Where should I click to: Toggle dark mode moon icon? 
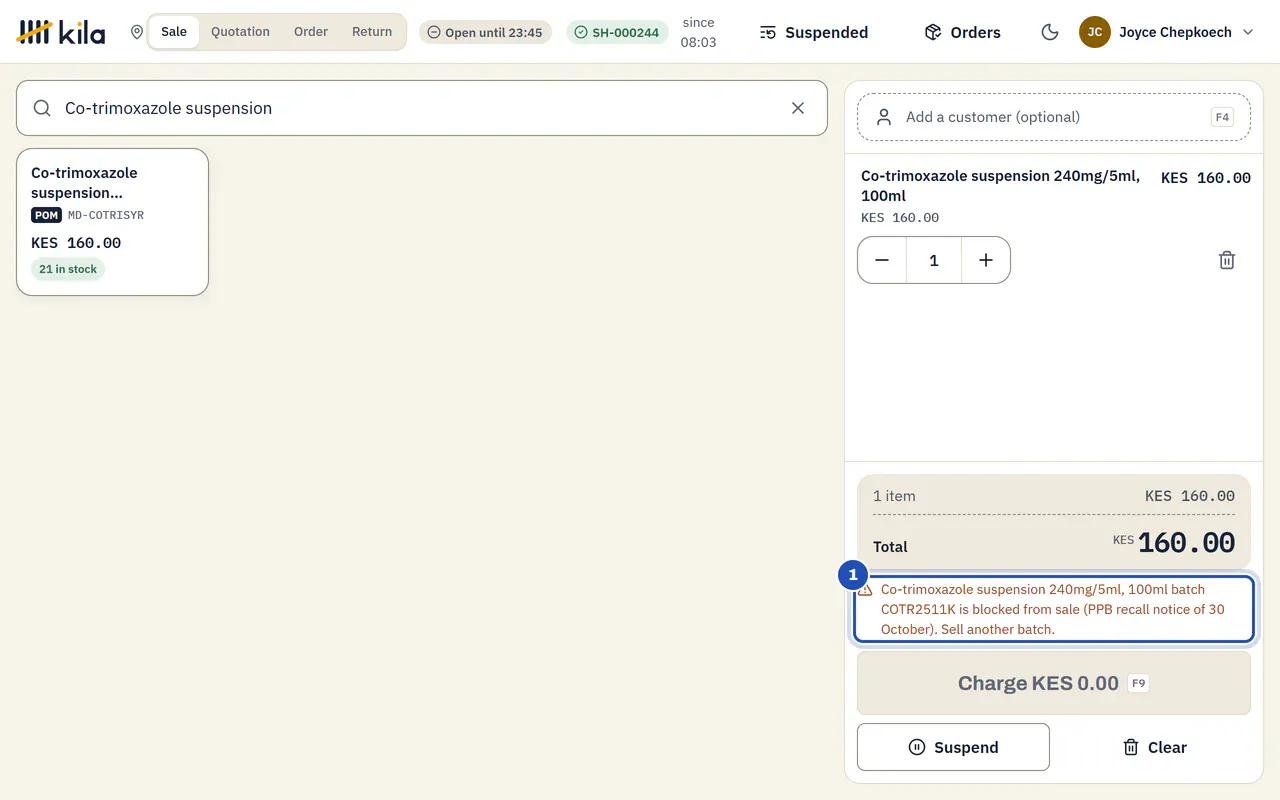pos(1050,32)
